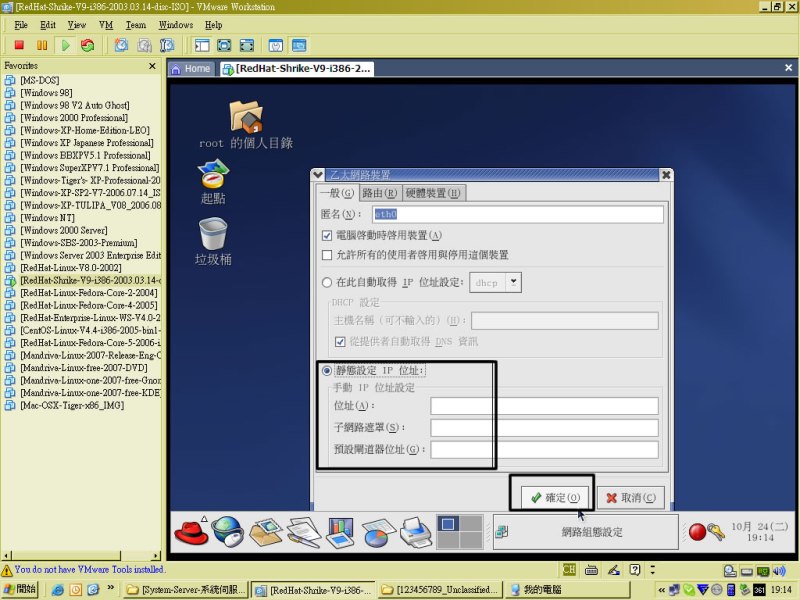Open the Manage Snapshots toolbar icon
Screen dimensions: 800x600
(167, 45)
